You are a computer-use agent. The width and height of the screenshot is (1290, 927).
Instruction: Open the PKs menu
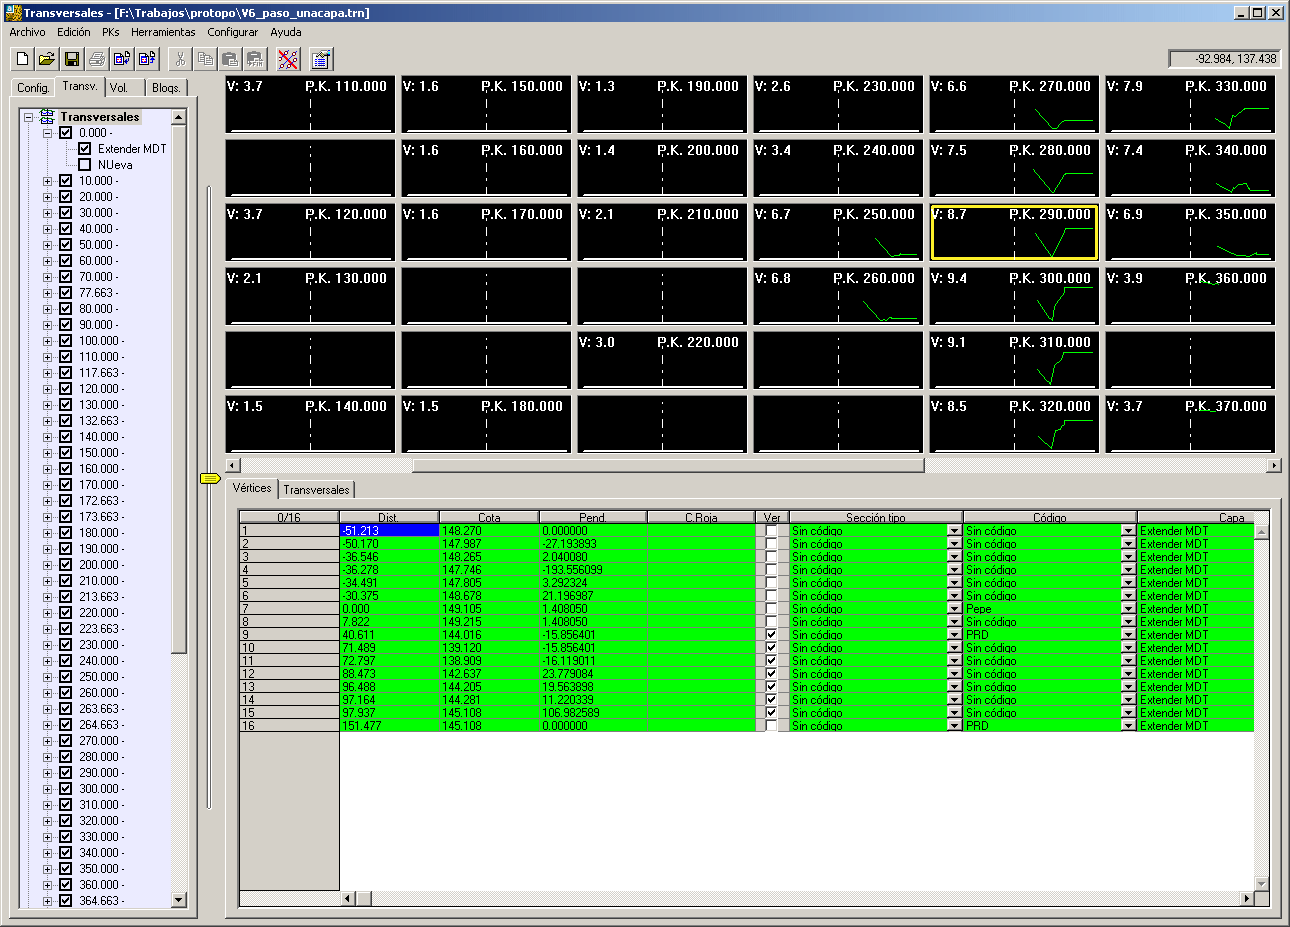[111, 32]
